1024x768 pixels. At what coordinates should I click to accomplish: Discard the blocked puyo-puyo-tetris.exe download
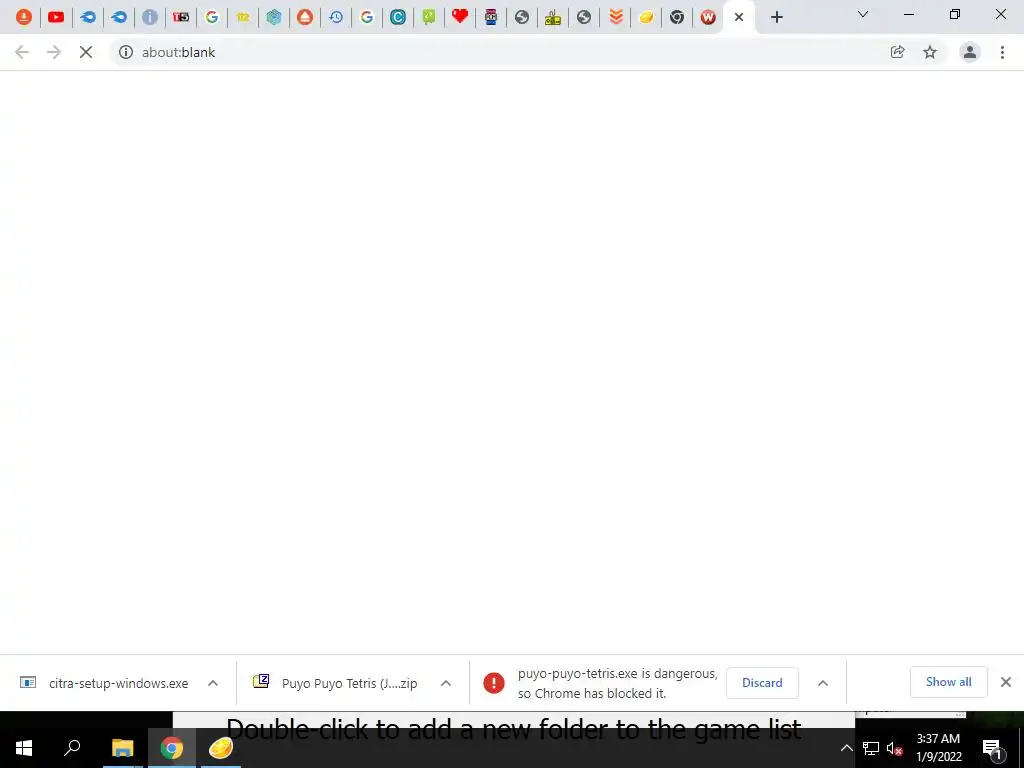coord(762,683)
